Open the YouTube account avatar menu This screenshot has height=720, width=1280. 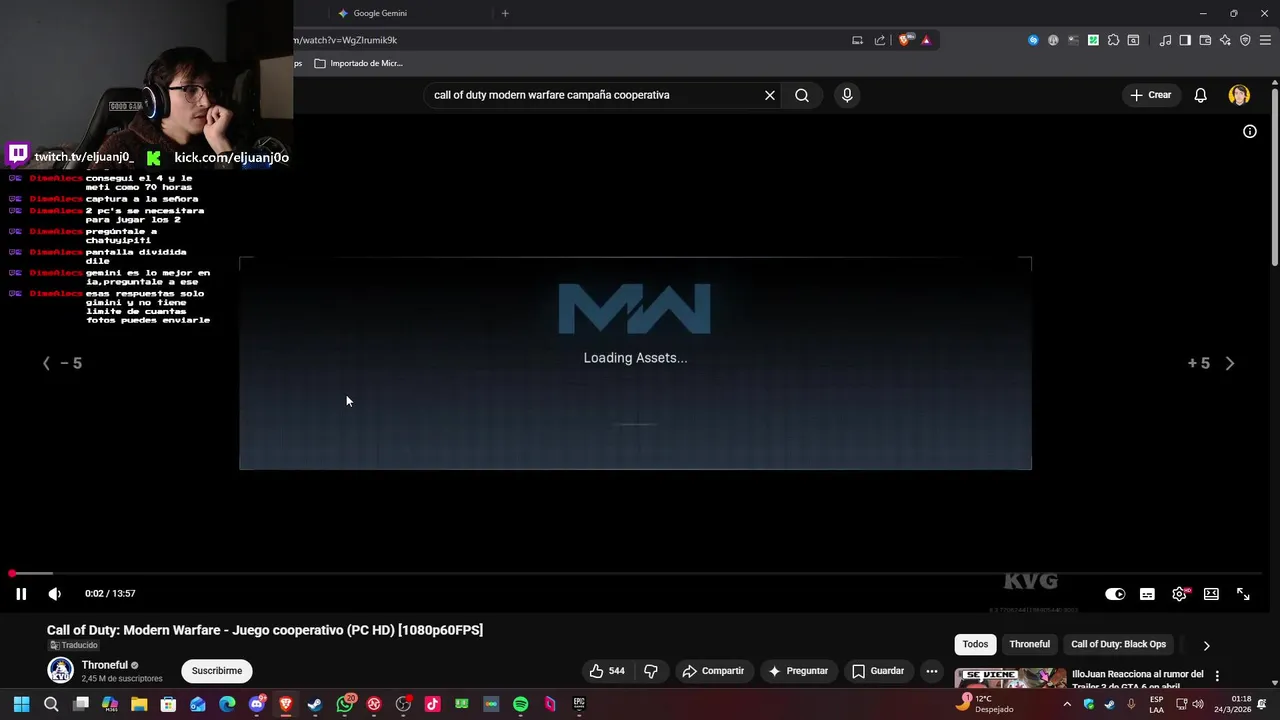[1239, 95]
